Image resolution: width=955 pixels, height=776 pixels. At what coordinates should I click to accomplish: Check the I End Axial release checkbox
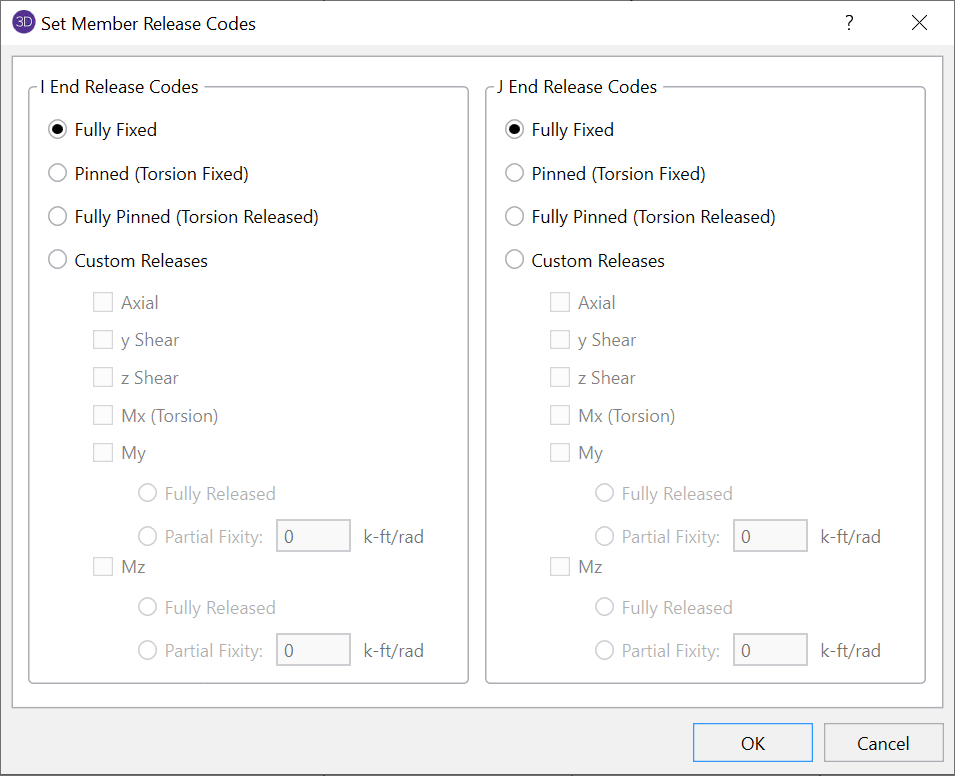[x=103, y=302]
